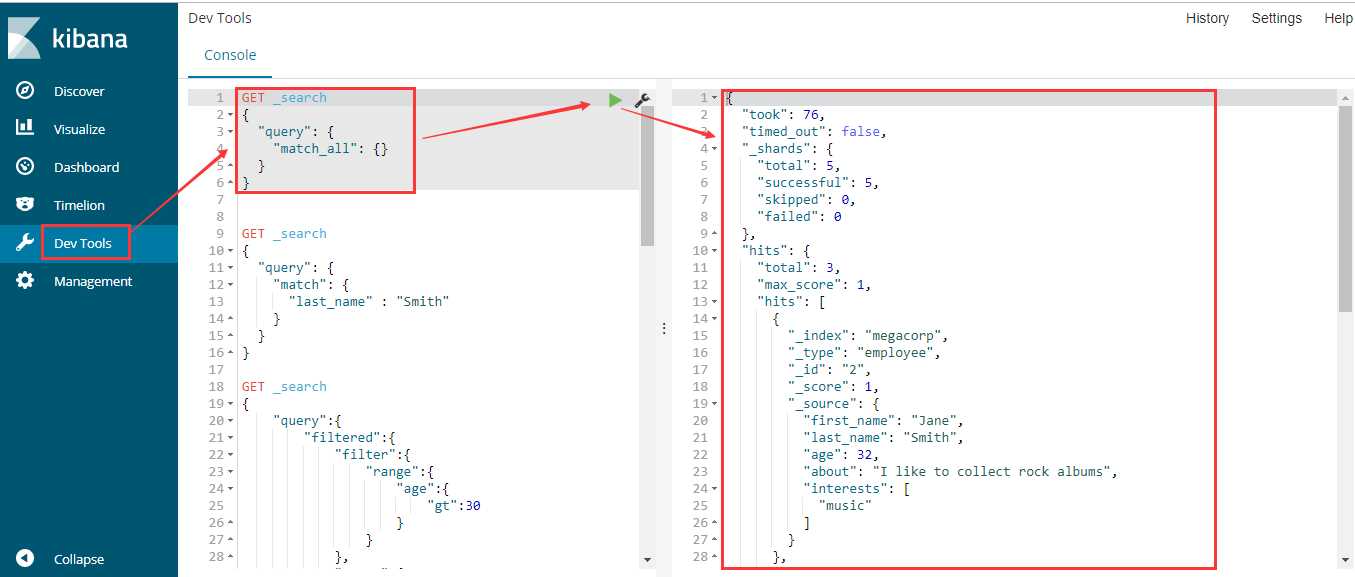Image resolution: width=1355 pixels, height=577 pixels.
Task: Click the response pane vertical scrollbar thumb
Action: (x=1345, y=208)
